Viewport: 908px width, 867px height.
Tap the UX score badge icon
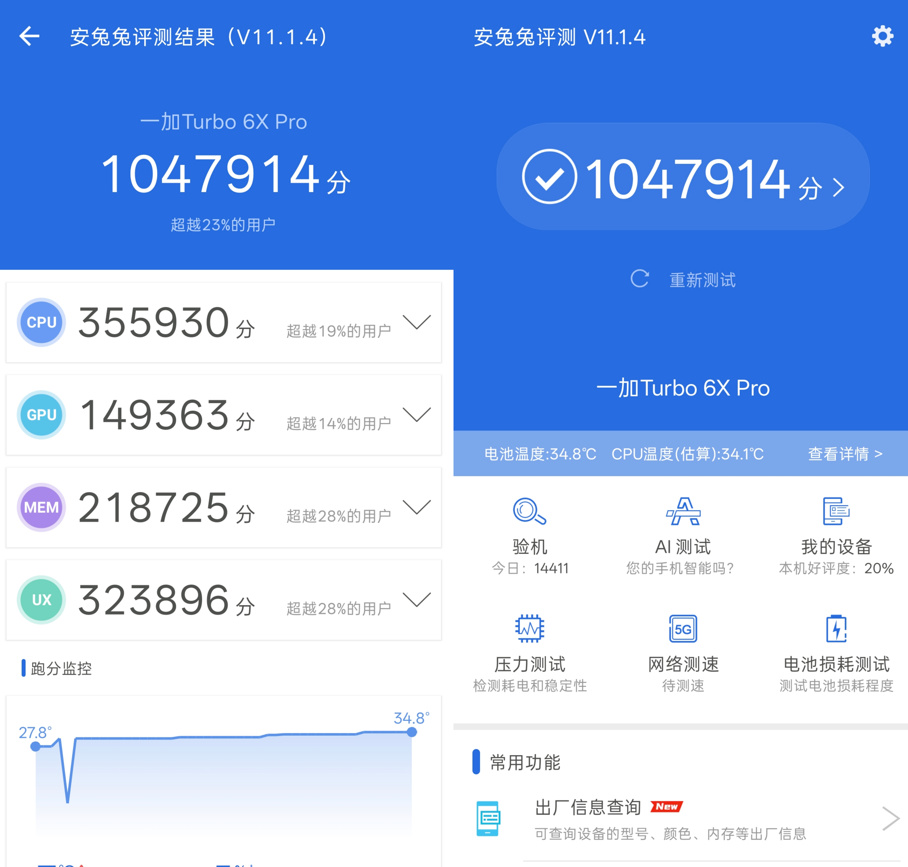(x=41, y=599)
